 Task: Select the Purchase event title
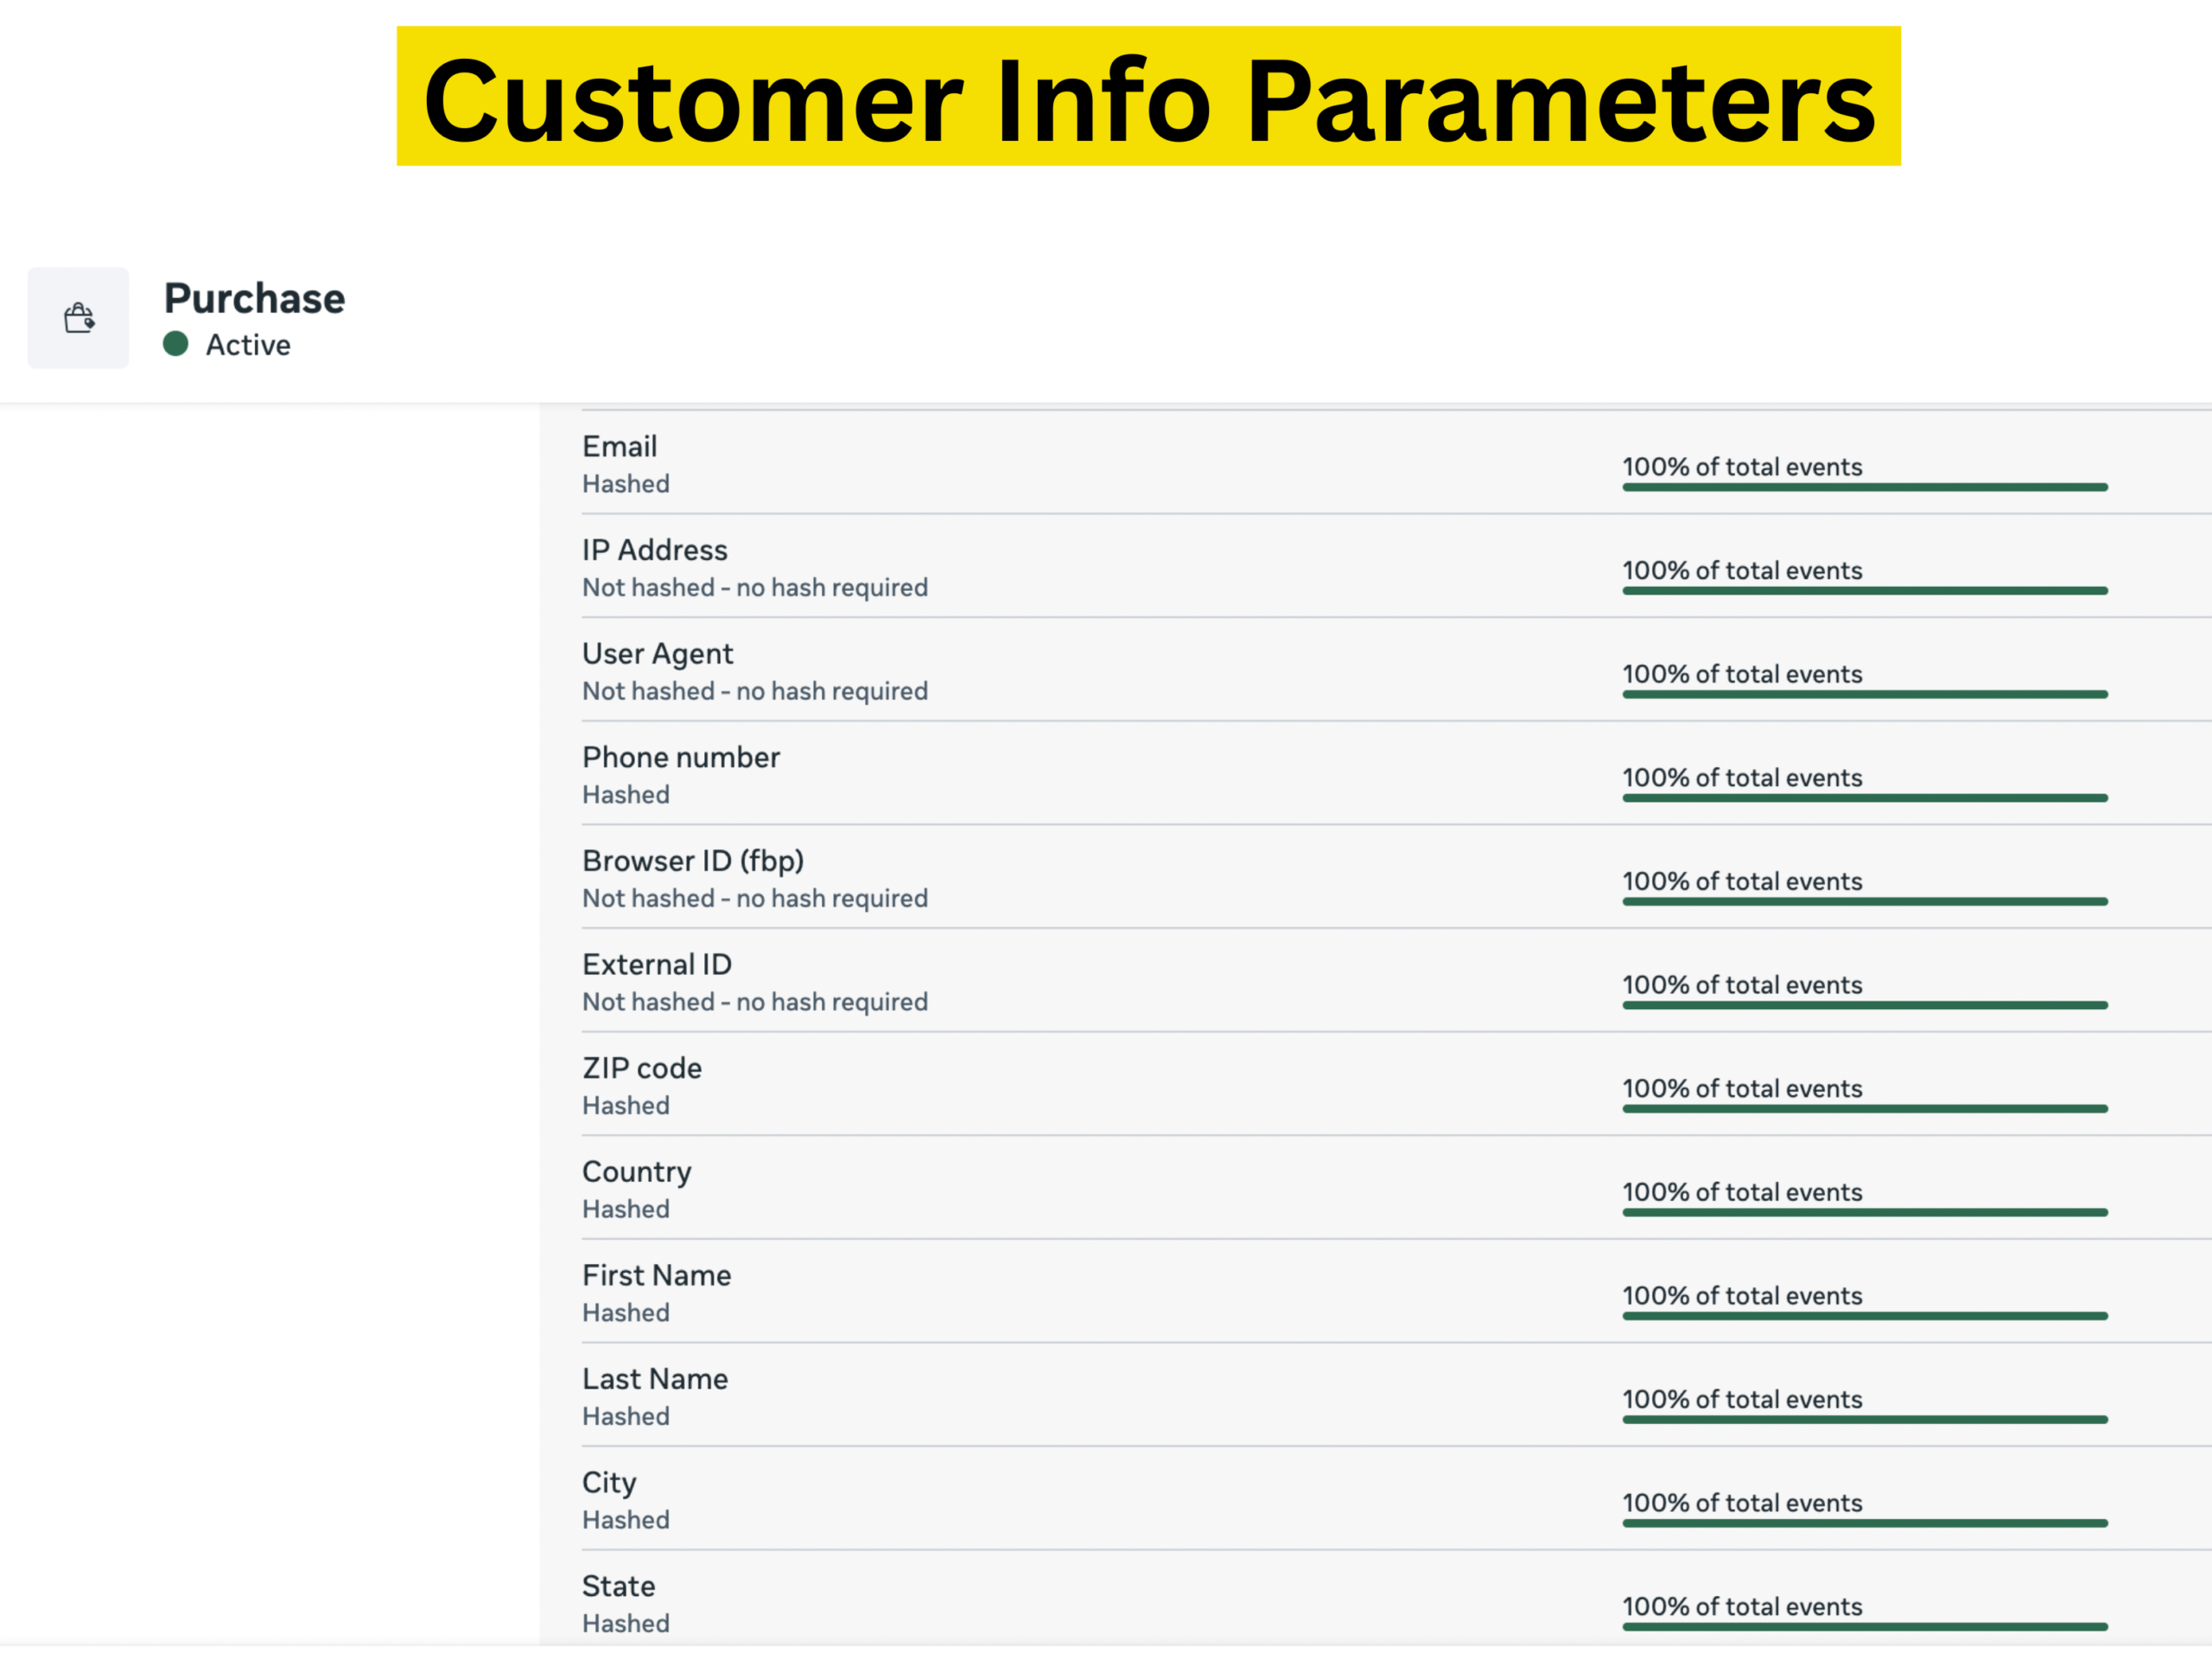click(x=254, y=298)
